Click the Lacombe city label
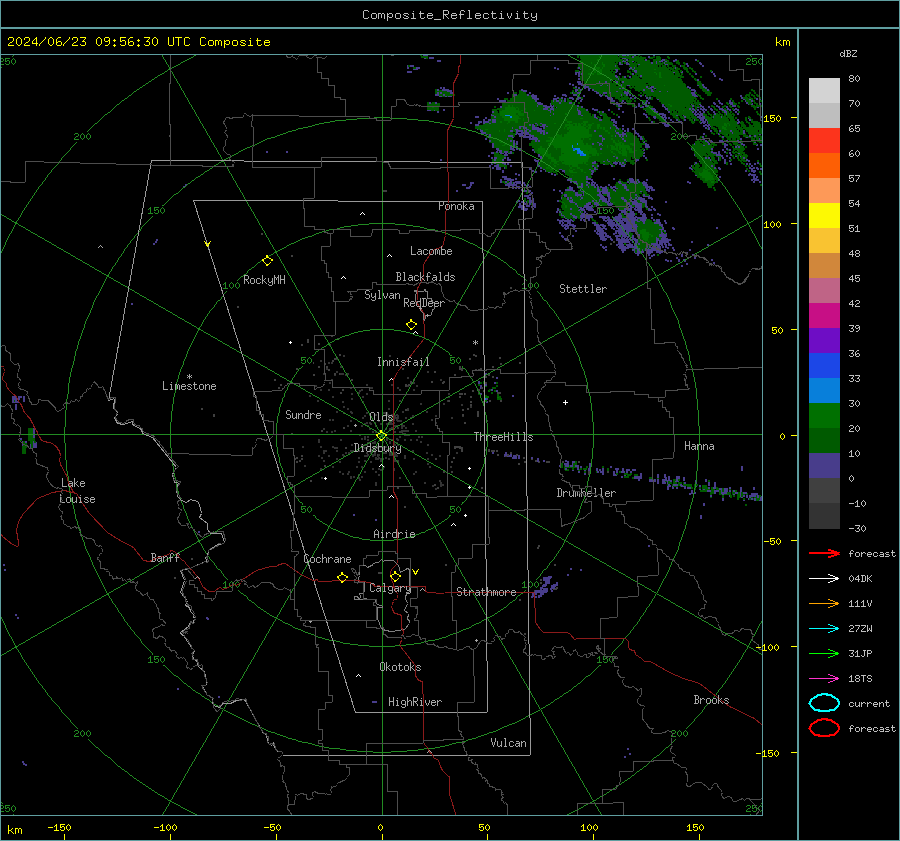This screenshot has width=900, height=841. point(431,251)
